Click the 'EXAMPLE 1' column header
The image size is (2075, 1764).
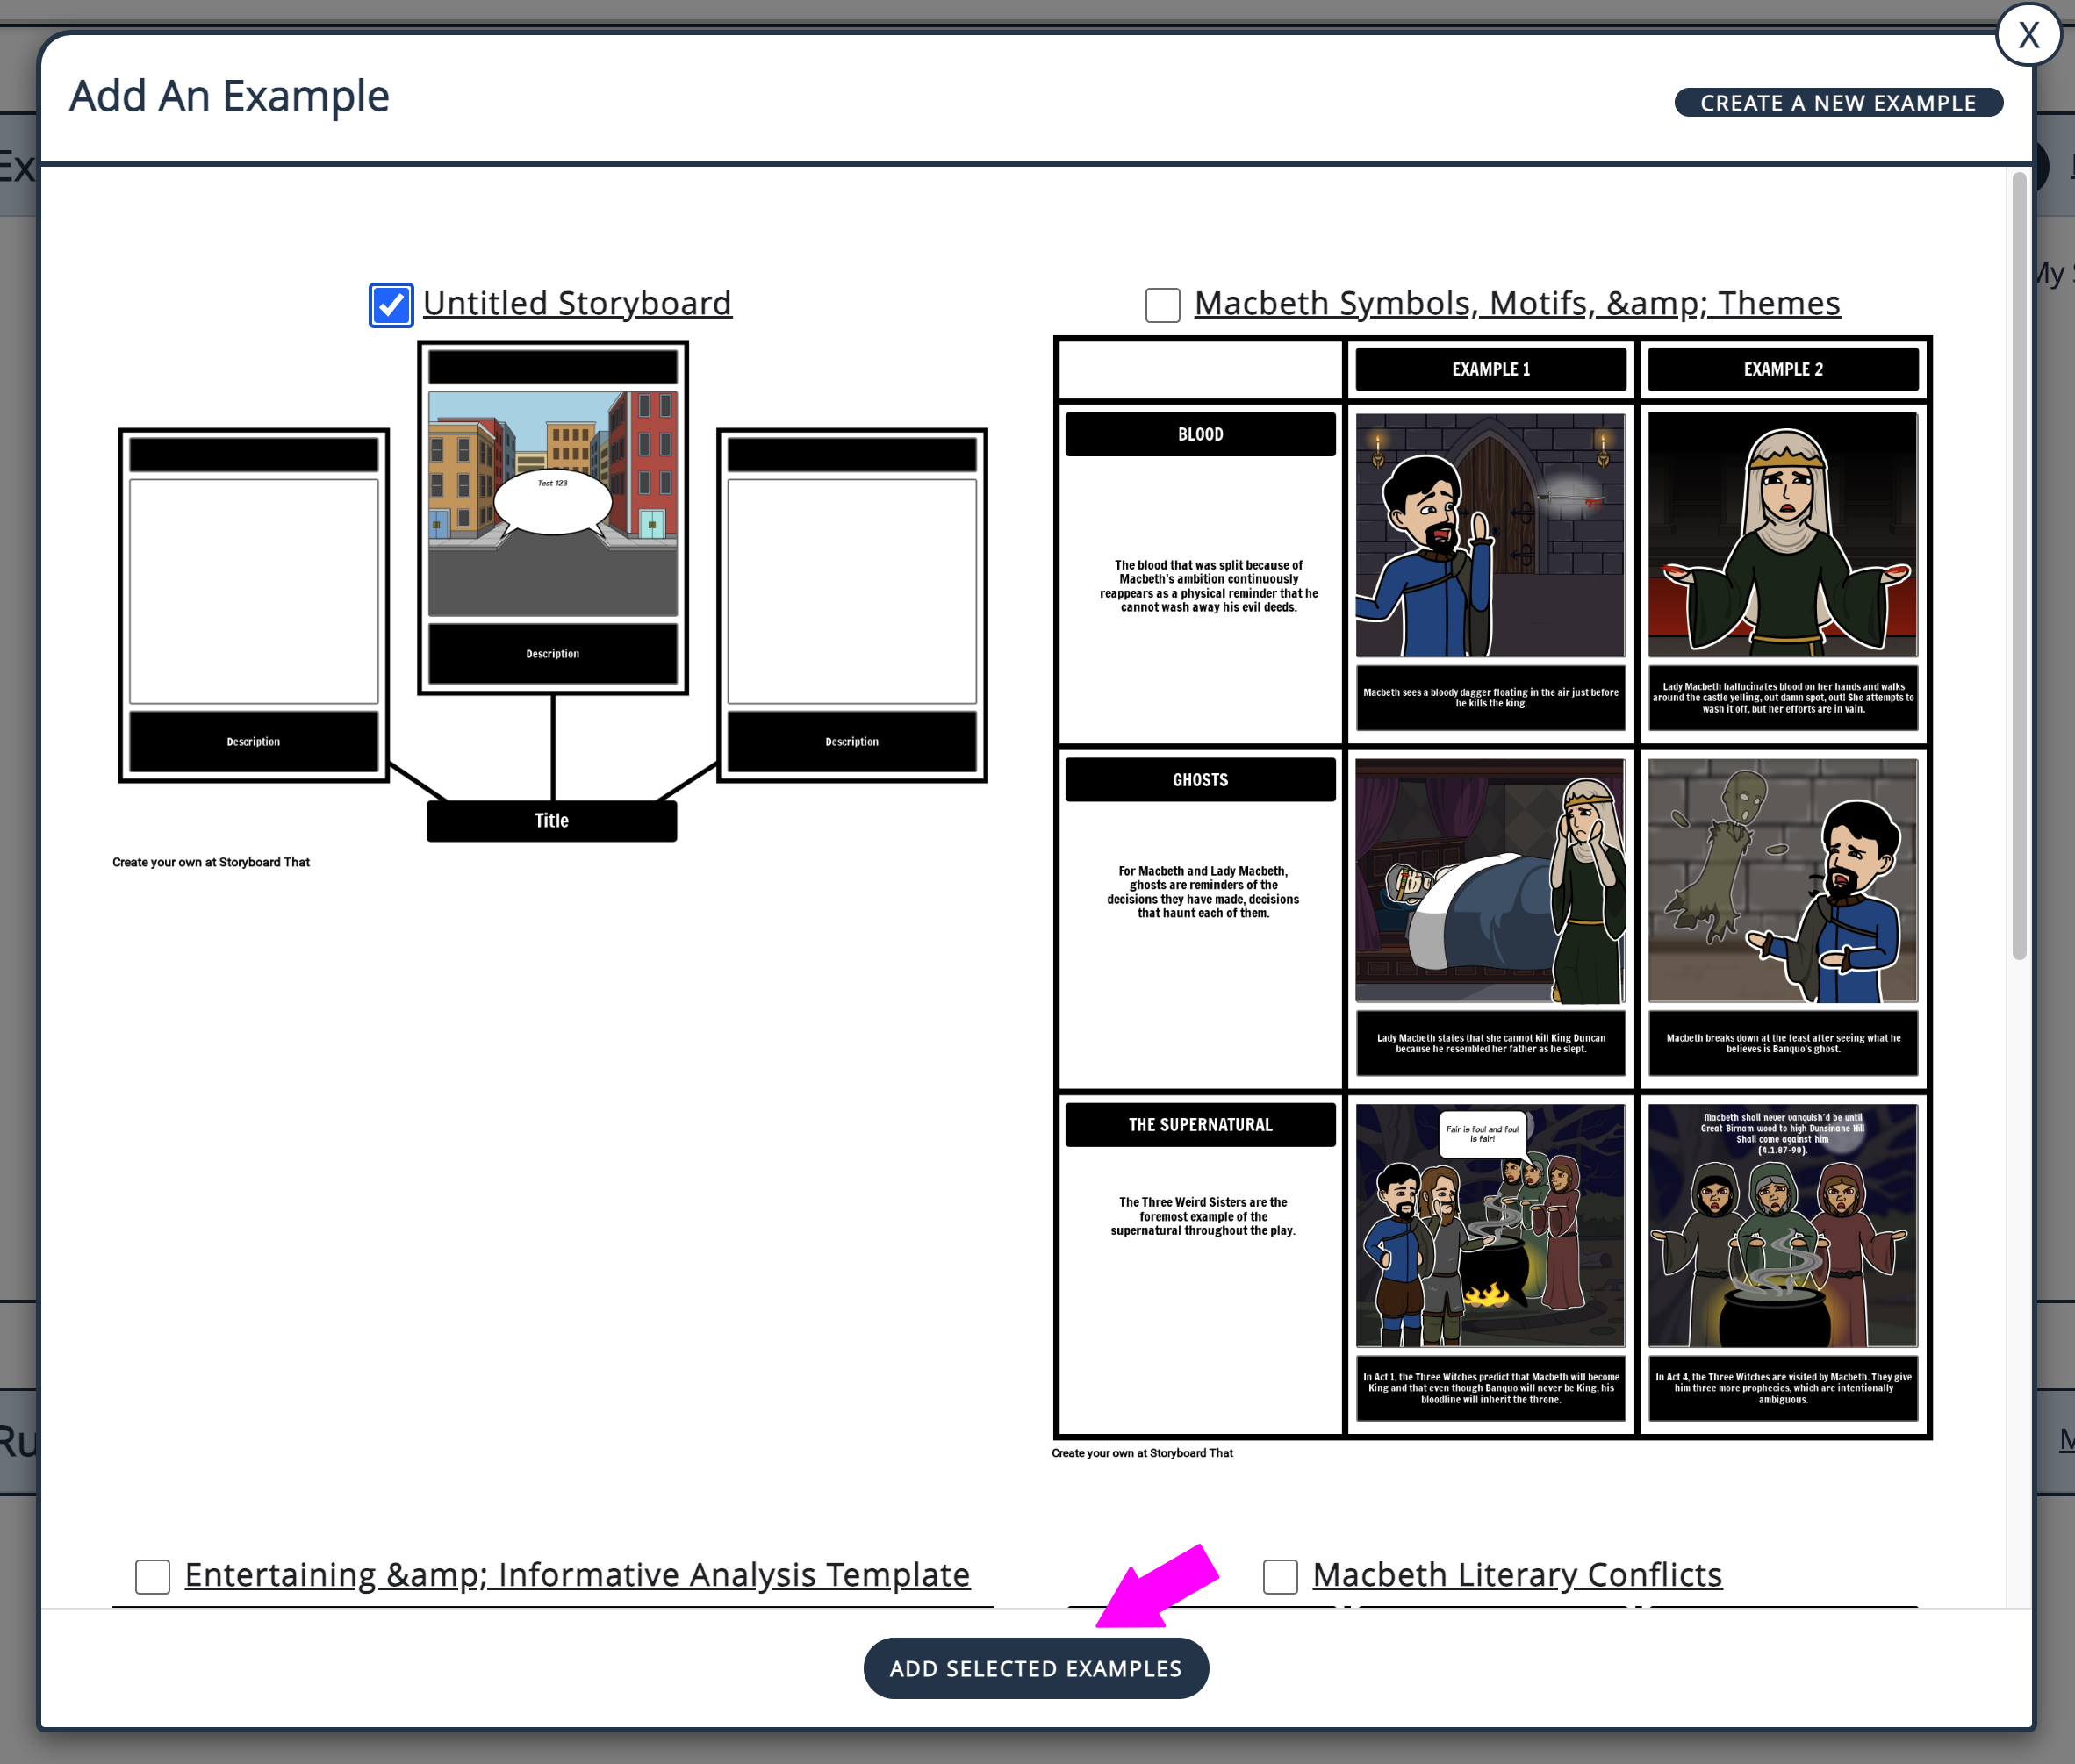coord(1490,369)
